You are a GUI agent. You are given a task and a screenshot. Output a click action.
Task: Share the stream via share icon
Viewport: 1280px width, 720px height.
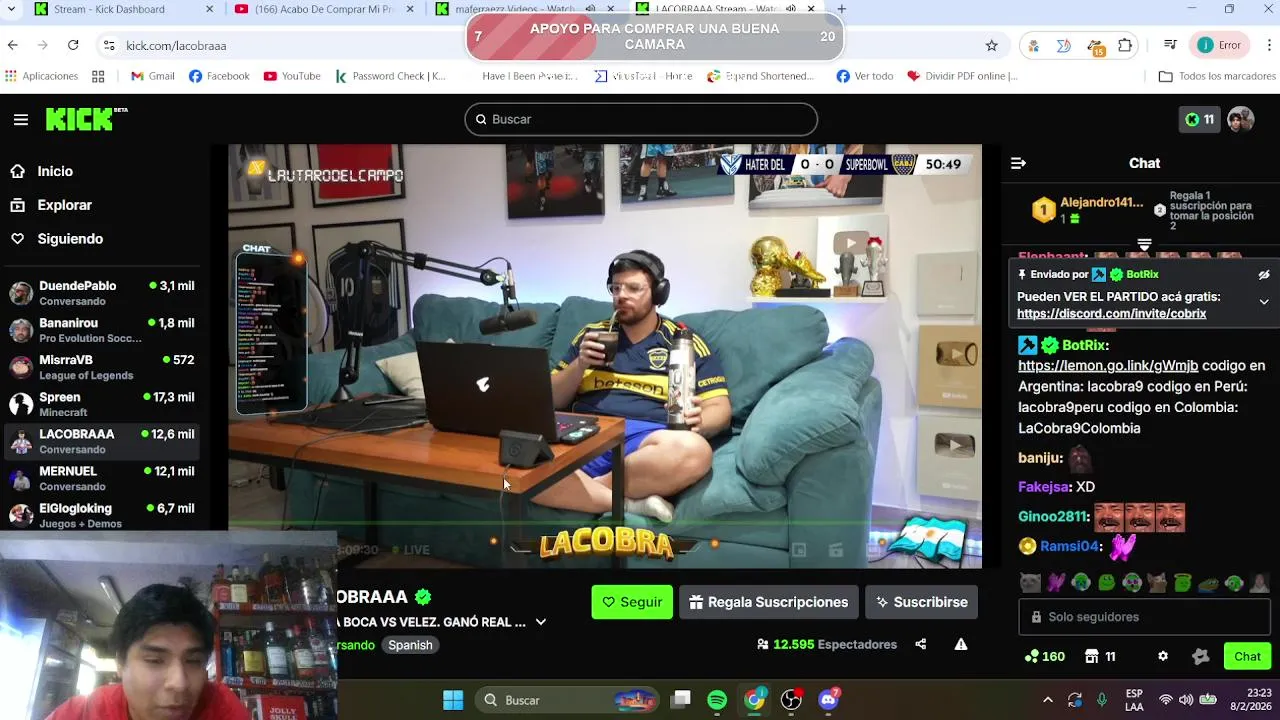pyautogui.click(x=920, y=645)
